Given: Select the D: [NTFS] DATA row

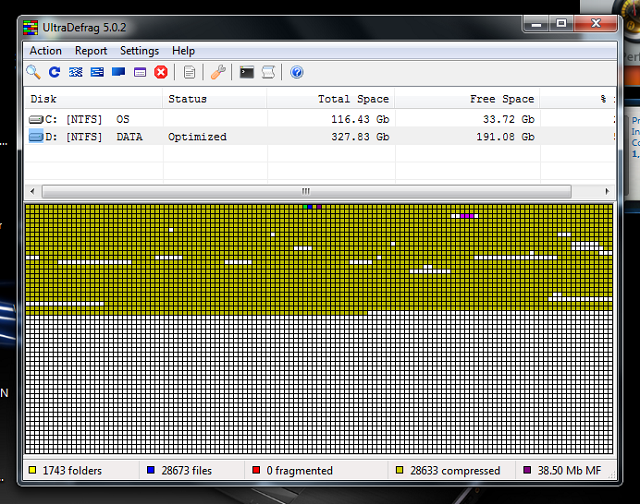Looking at the screenshot, I should pos(320,137).
